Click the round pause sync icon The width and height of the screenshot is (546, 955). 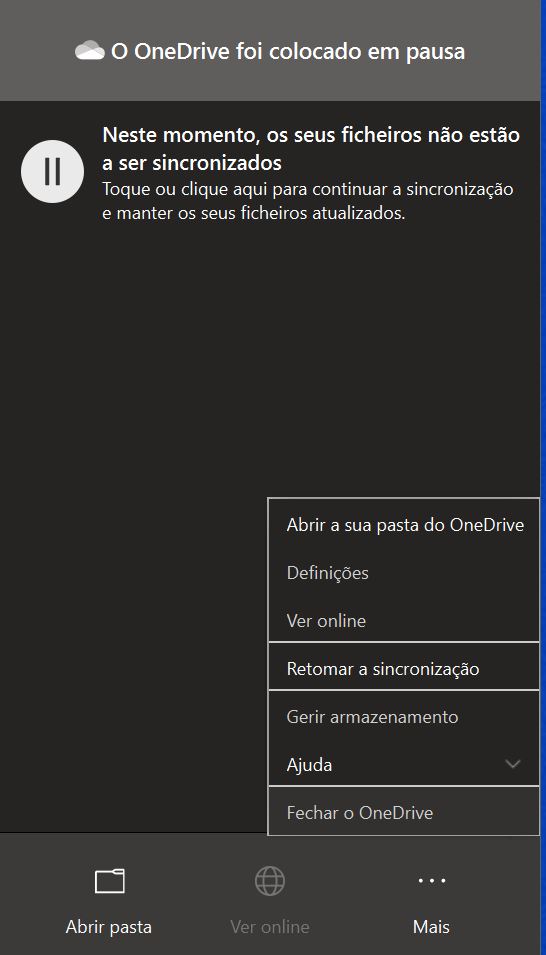pyautogui.click(x=52, y=172)
